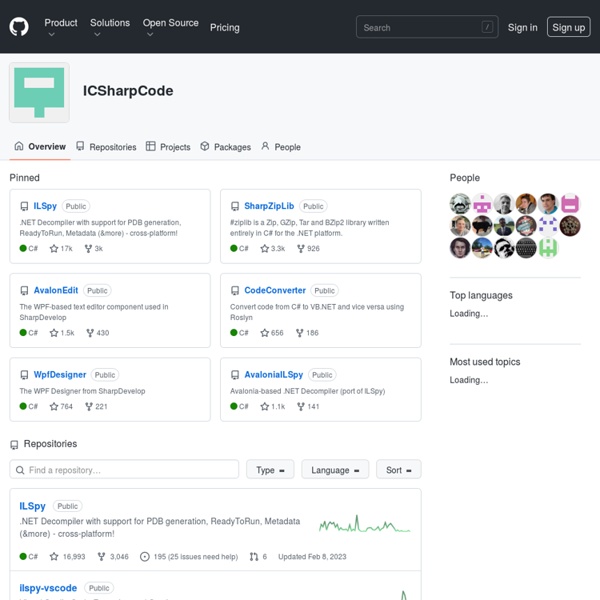The image size is (600, 600).
Task: Open the WpfDesigner repository link
Action: [x=60, y=374]
